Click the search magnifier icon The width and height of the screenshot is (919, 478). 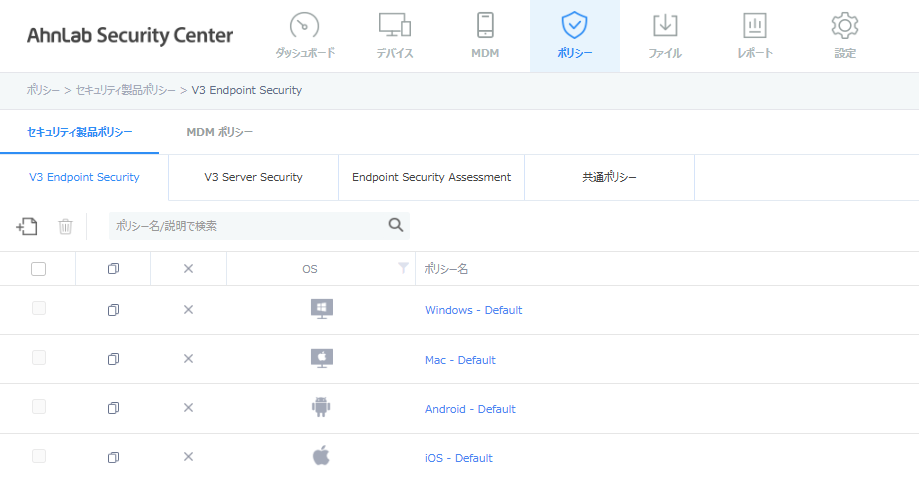click(x=396, y=225)
